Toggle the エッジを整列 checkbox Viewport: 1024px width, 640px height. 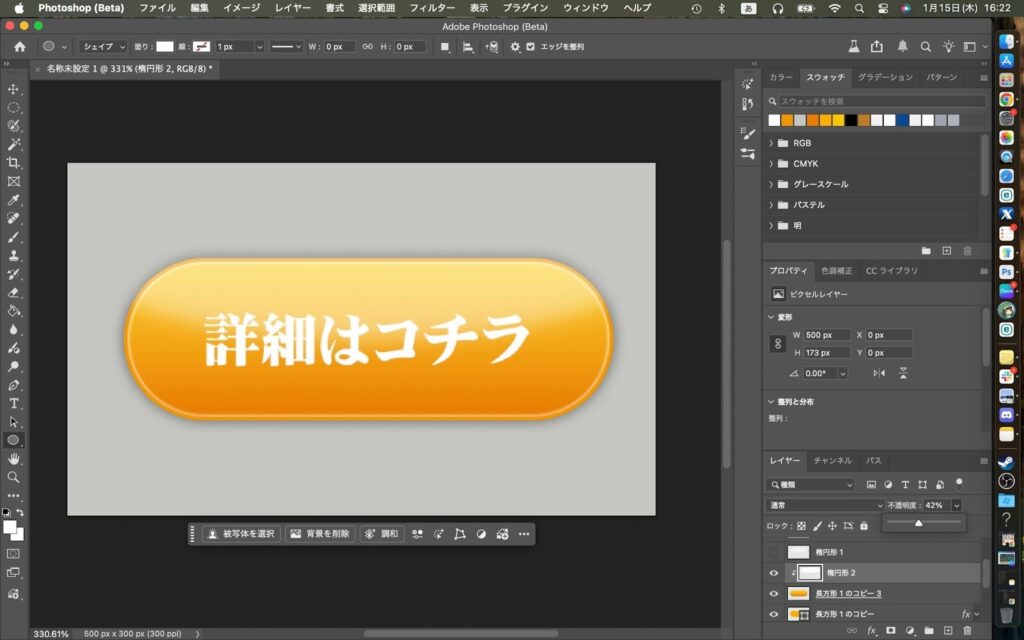[531, 47]
